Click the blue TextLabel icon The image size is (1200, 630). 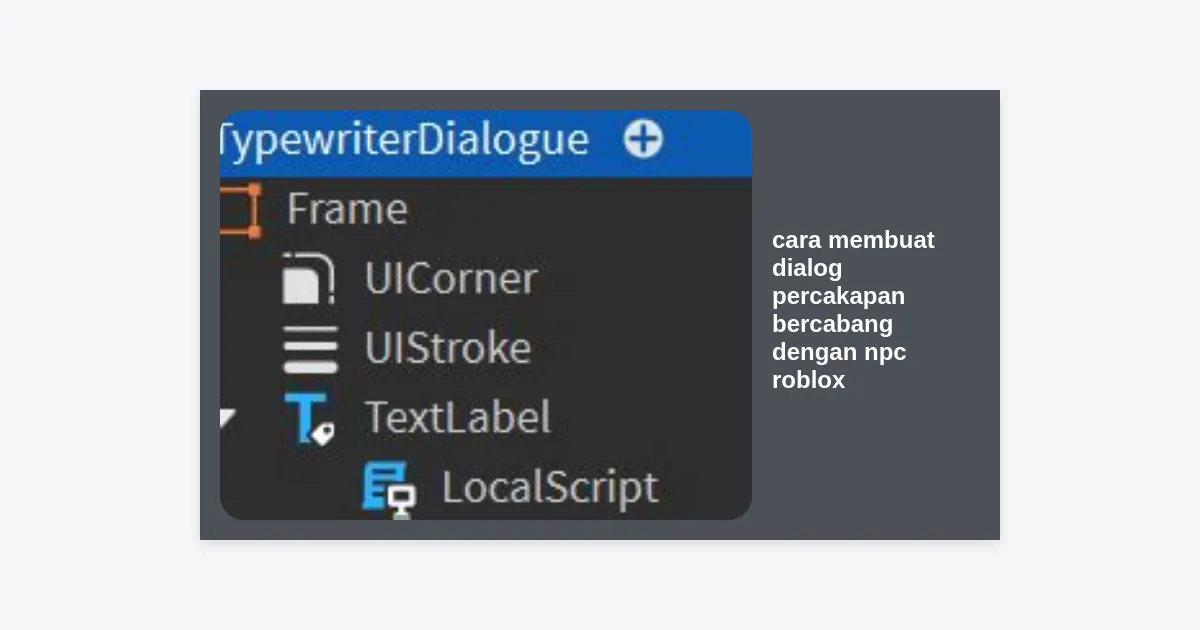pyautogui.click(x=308, y=418)
